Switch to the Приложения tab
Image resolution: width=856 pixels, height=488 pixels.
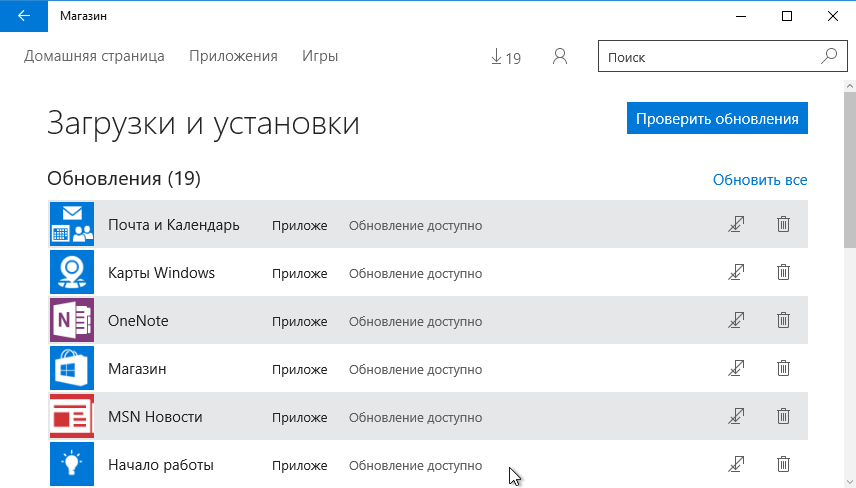pos(233,56)
